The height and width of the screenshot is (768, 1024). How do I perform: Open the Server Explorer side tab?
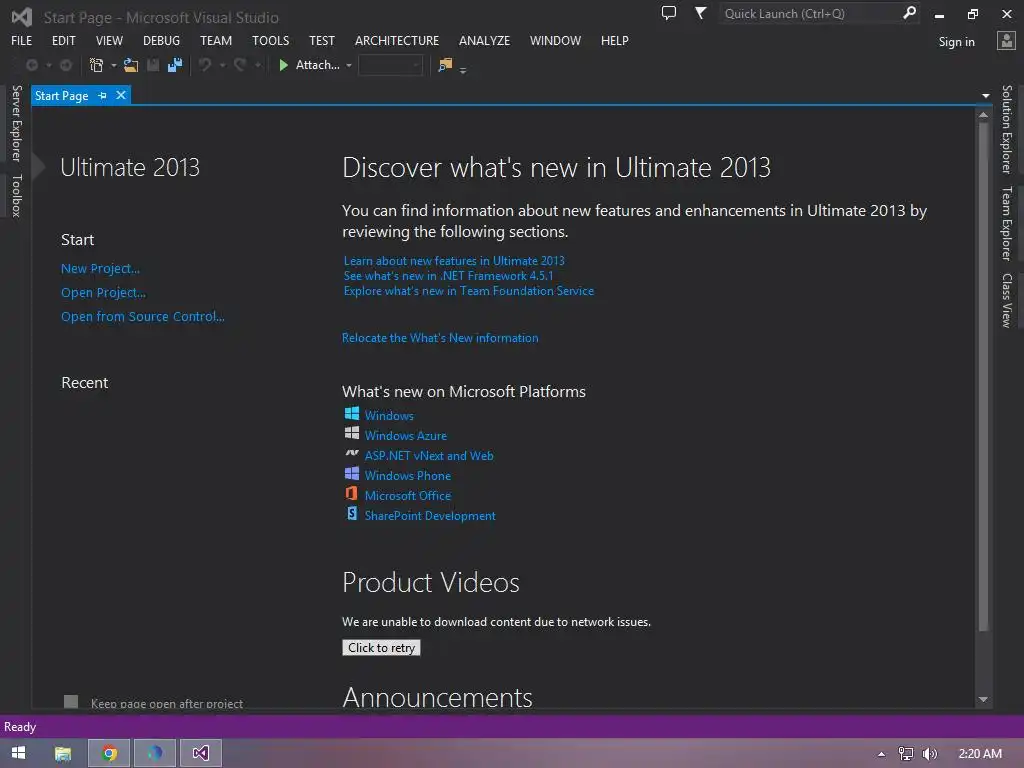16,123
